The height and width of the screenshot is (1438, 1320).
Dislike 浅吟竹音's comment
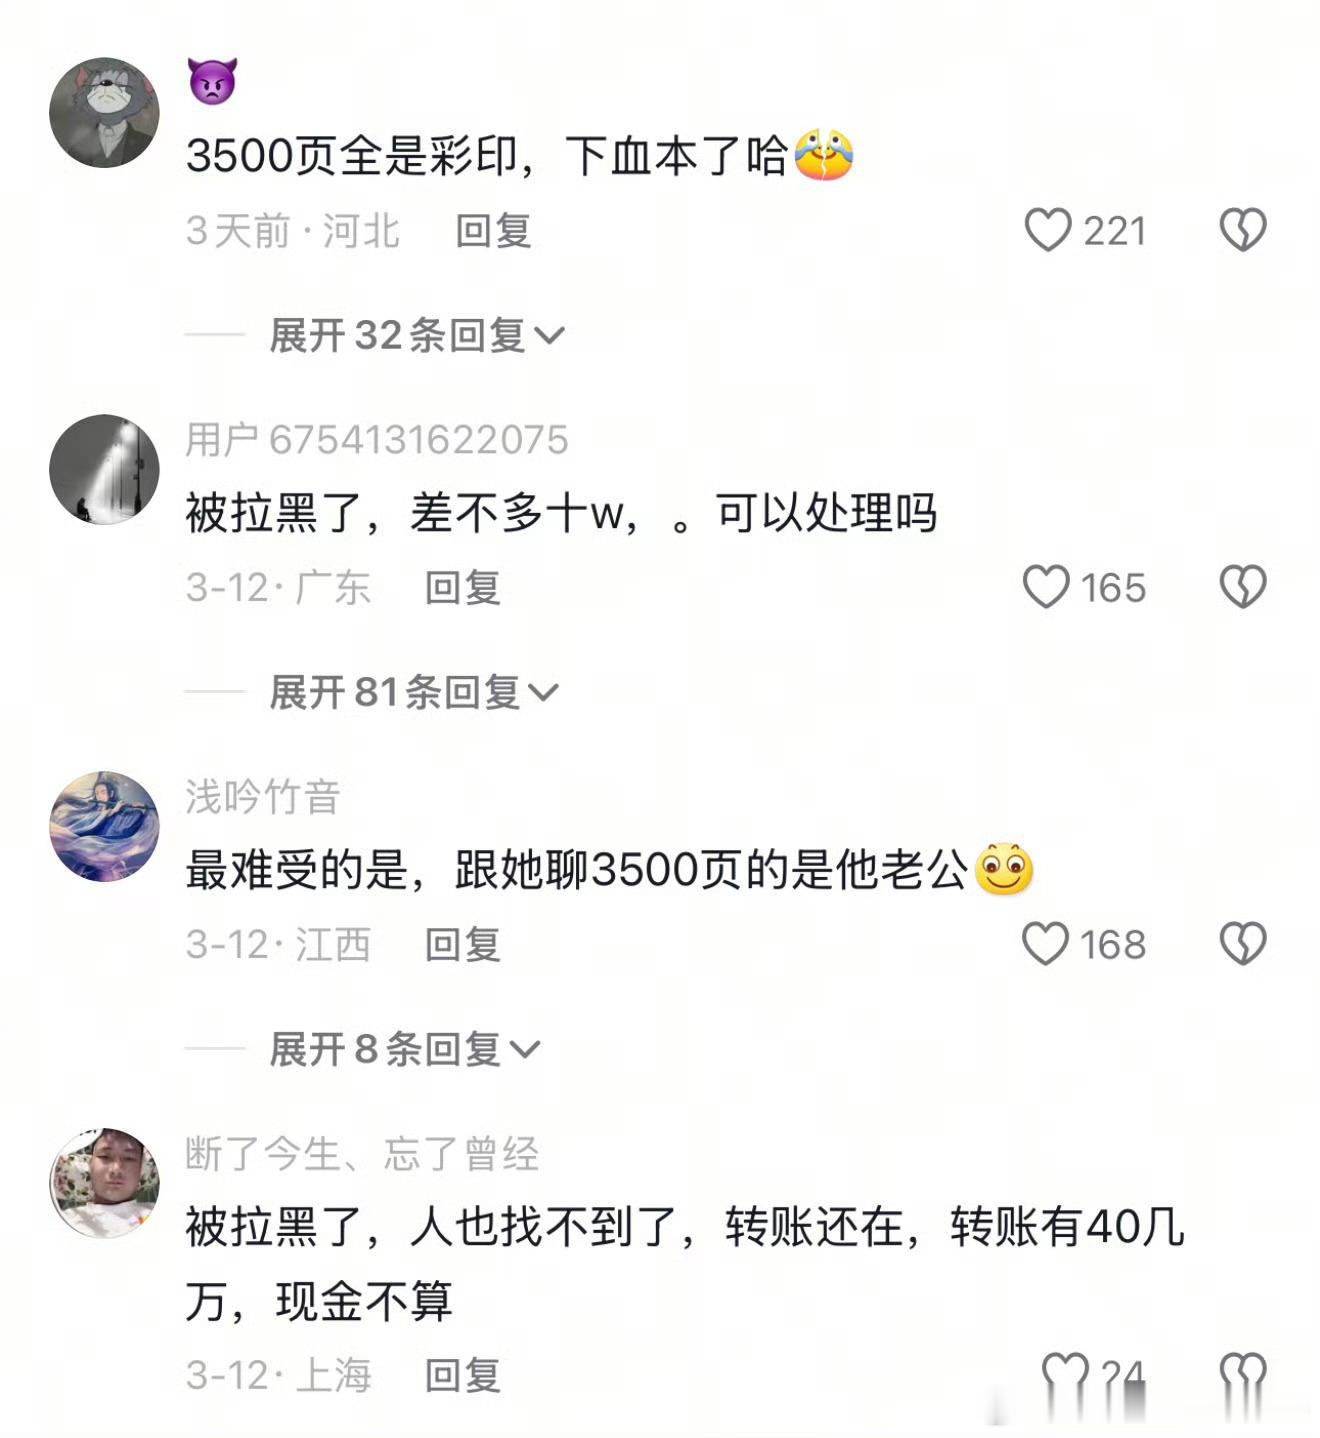pos(1243,944)
